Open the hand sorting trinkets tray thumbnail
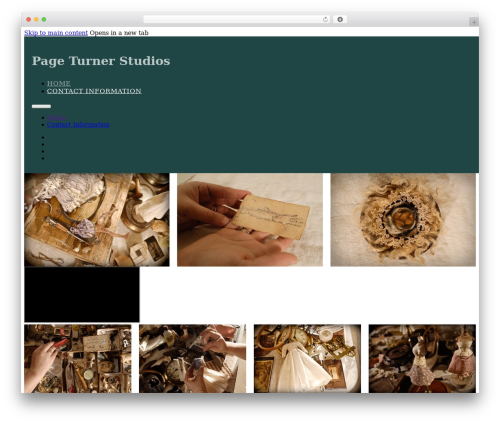Viewport: 500px width, 423px height. coord(78,358)
